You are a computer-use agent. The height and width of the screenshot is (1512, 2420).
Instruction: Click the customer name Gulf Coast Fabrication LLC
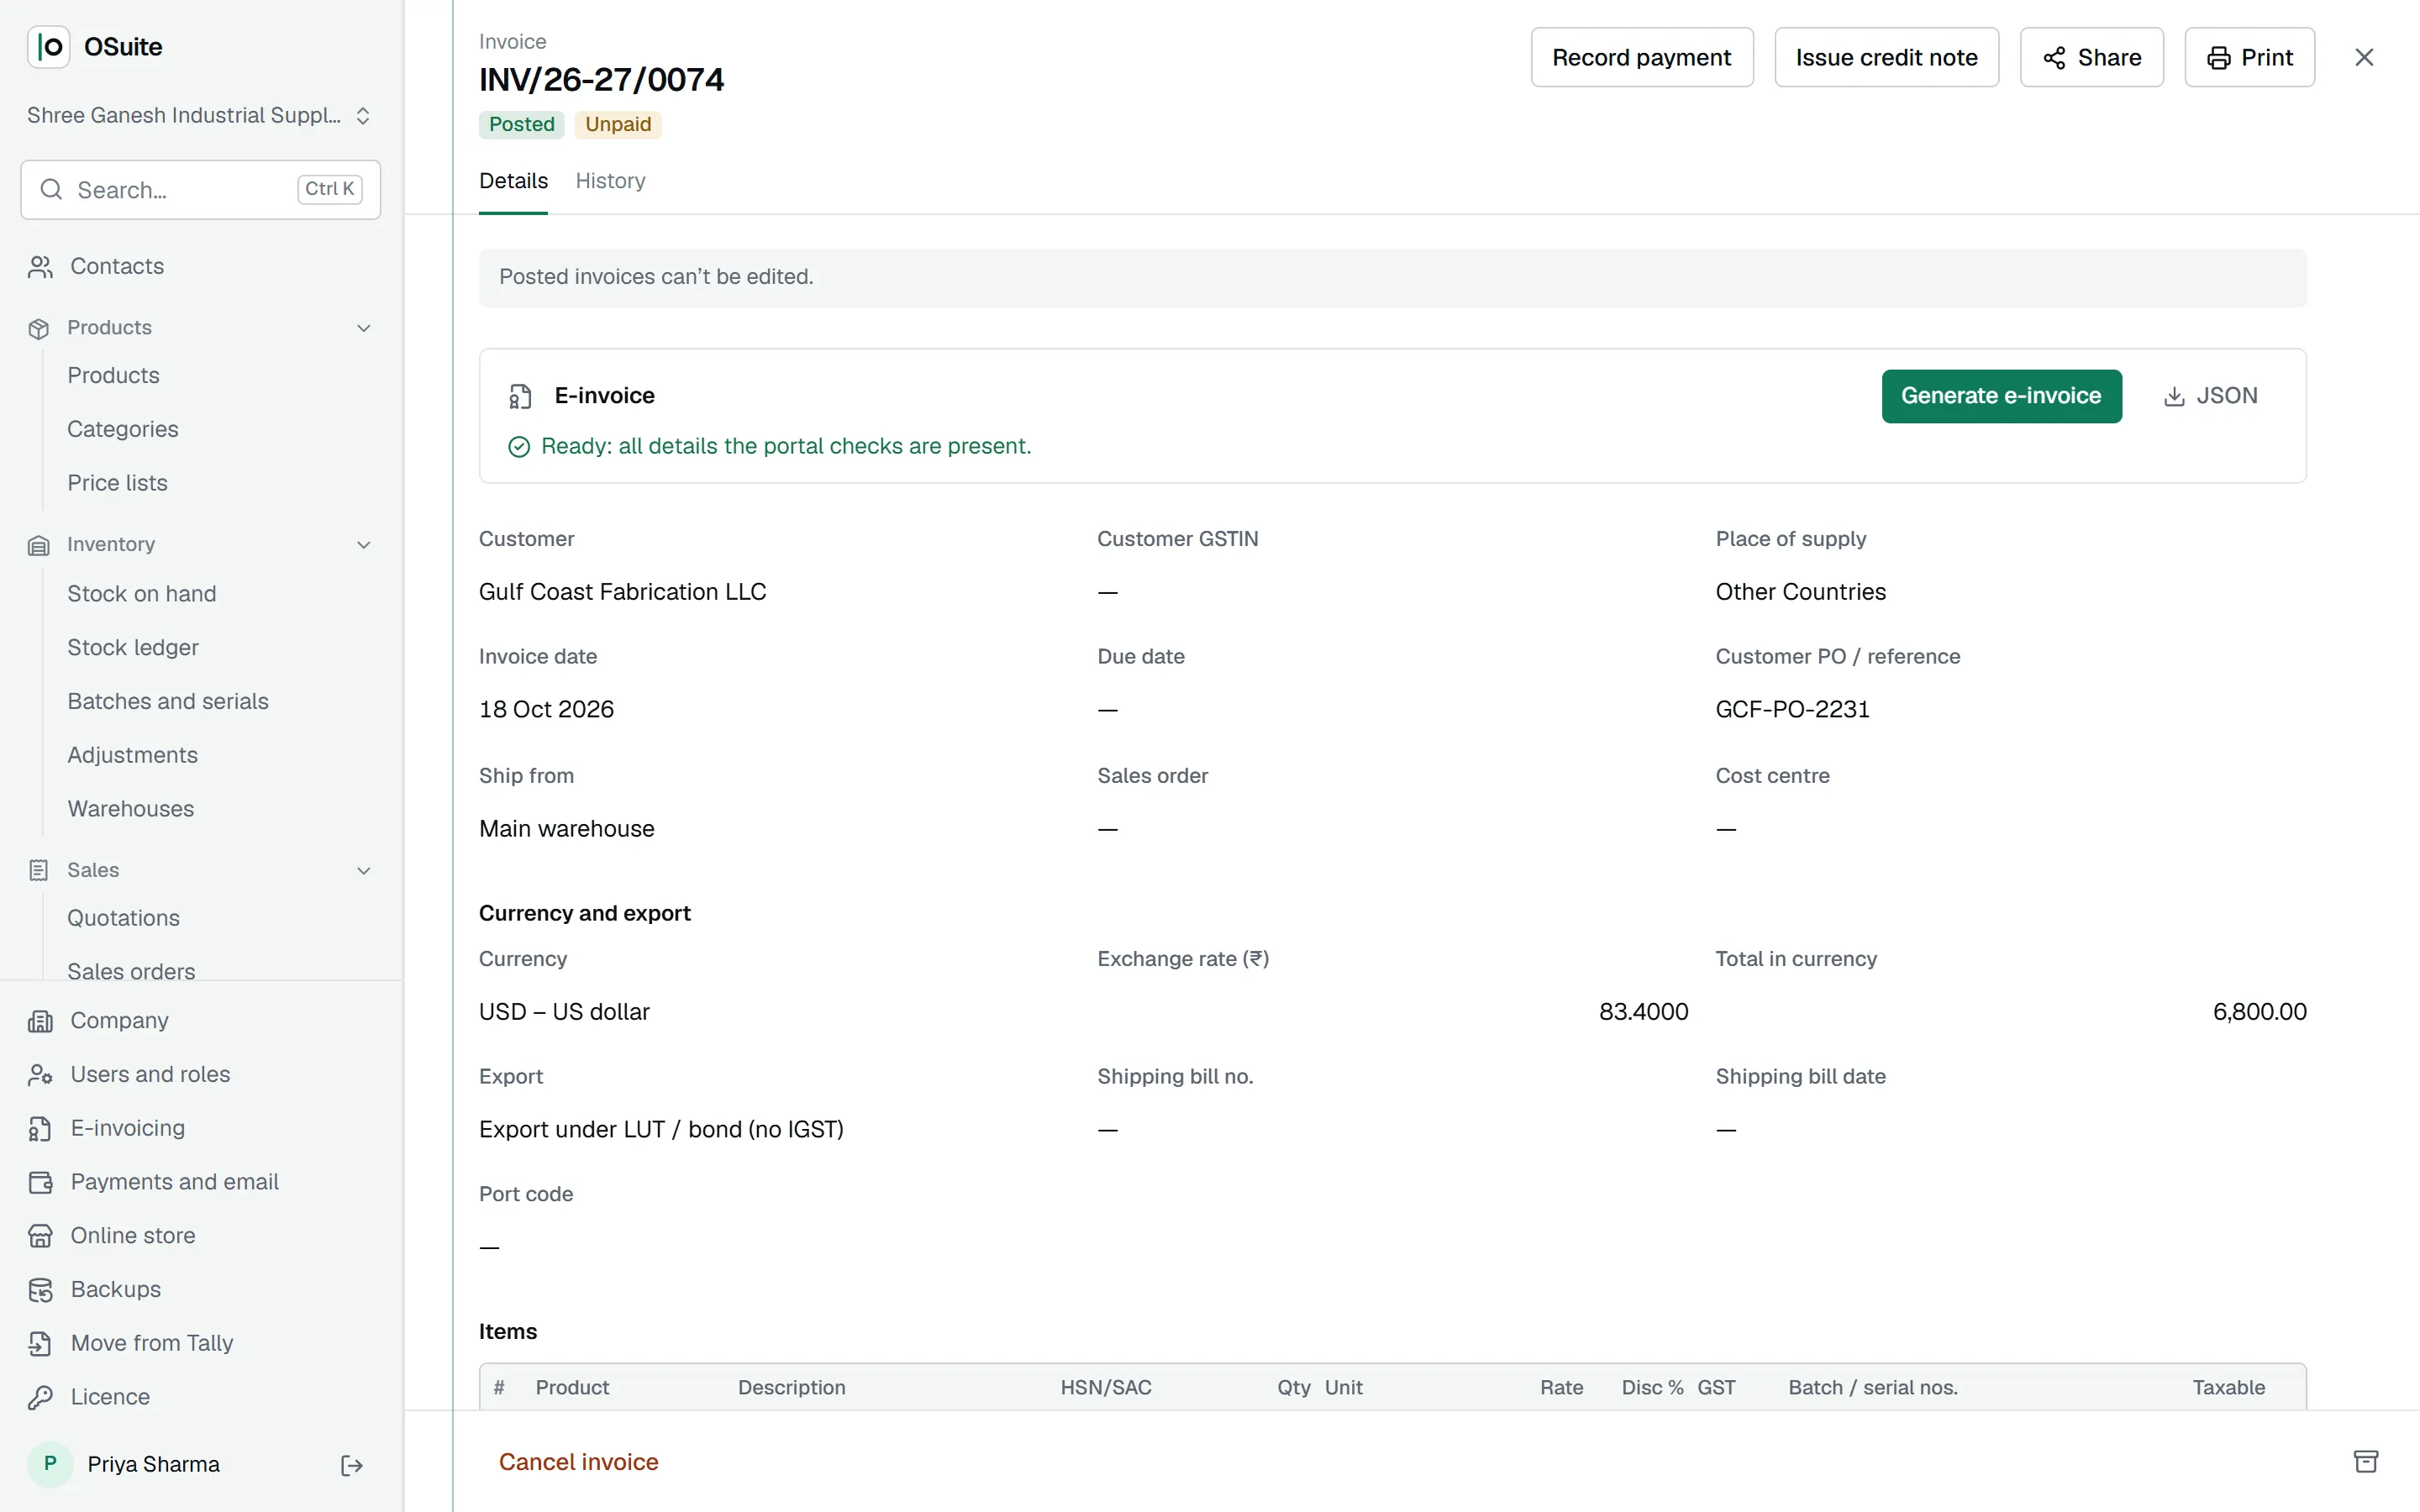coord(622,592)
